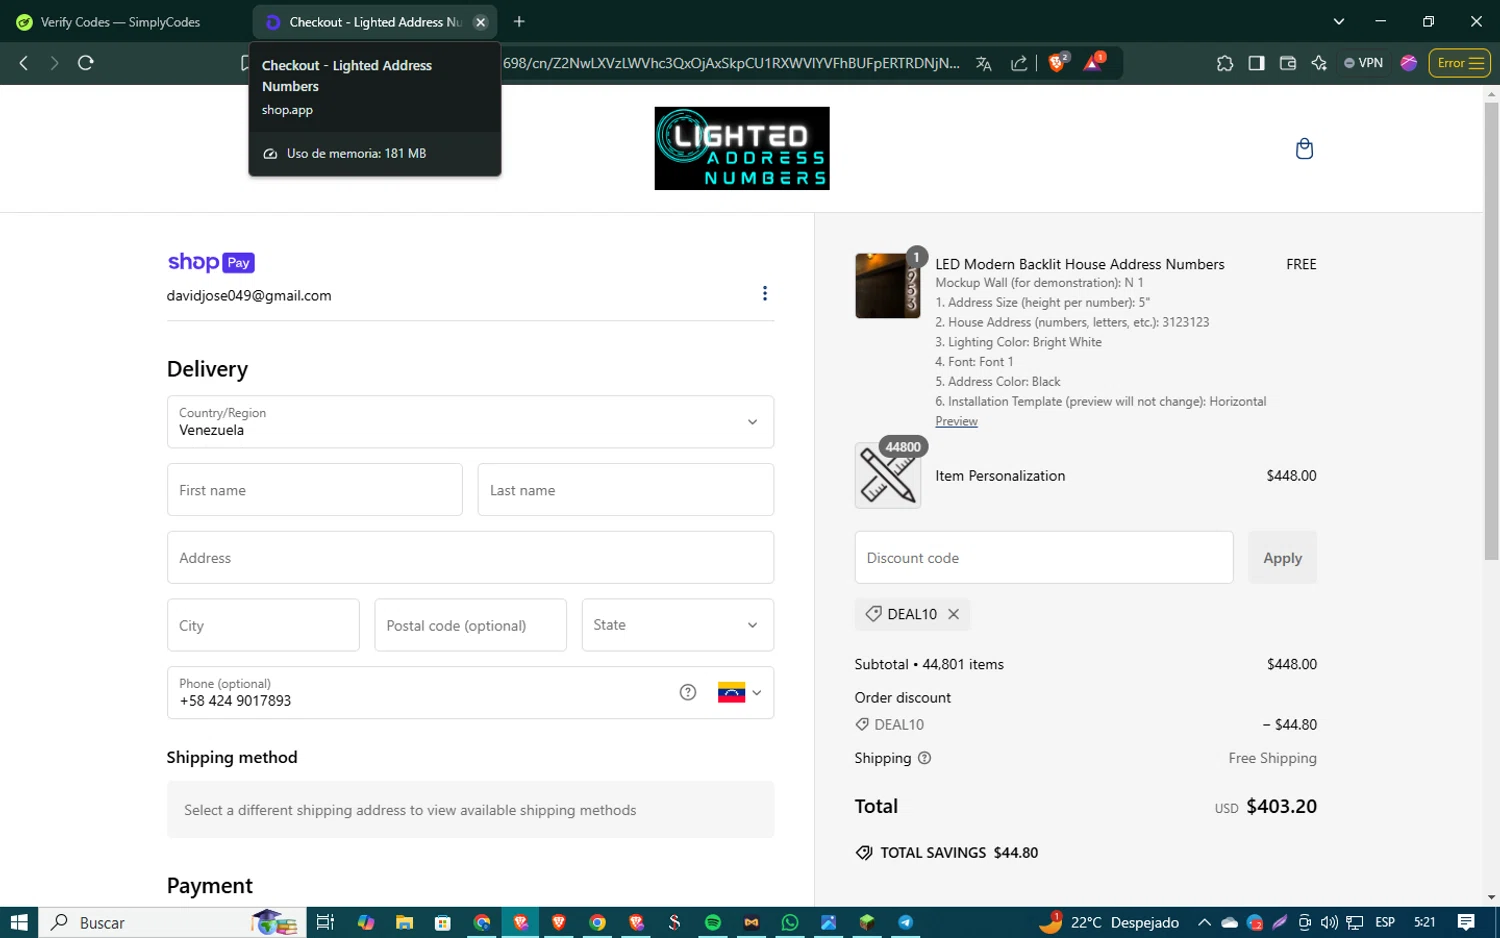Click the First name field

pos(315,490)
